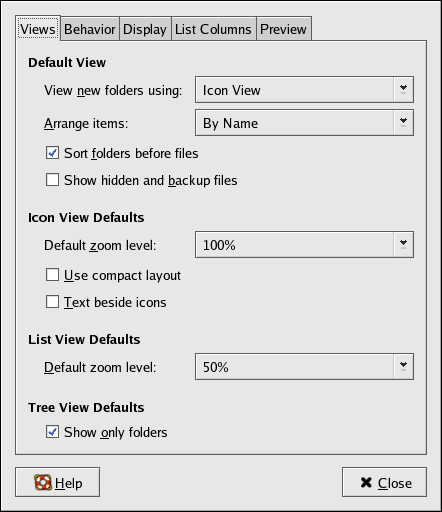Expand the 50% list zoom level dropdown
The image size is (442, 512).
coord(304,366)
